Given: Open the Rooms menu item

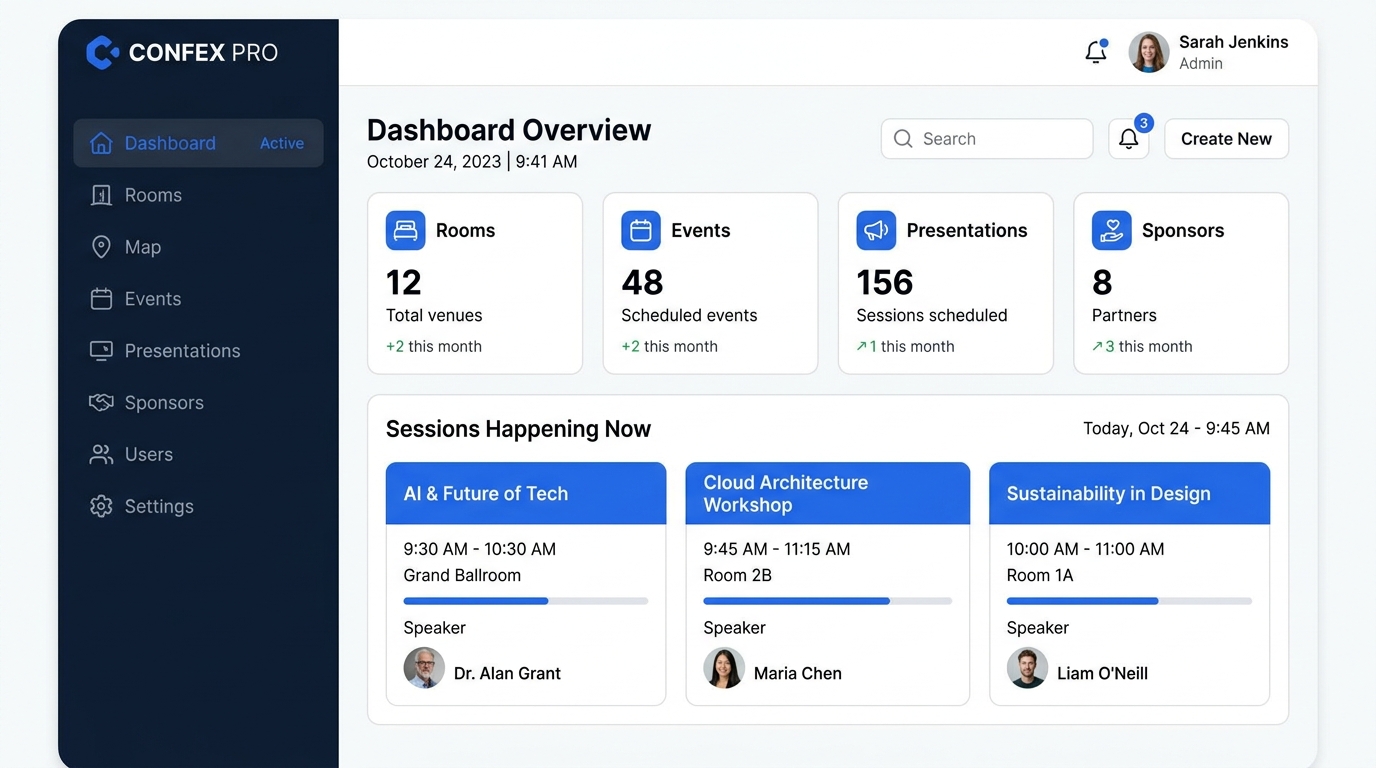Looking at the screenshot, I should tap(198, 195).
